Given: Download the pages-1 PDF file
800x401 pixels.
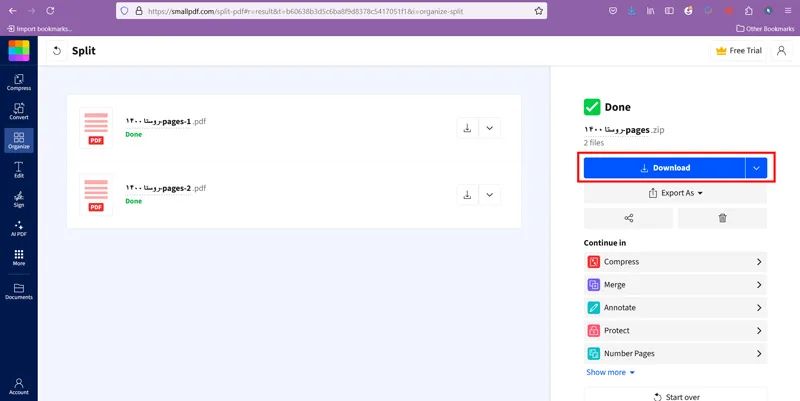Looking at the screenshot, I should pyautogui.click(x=467, y=128).
